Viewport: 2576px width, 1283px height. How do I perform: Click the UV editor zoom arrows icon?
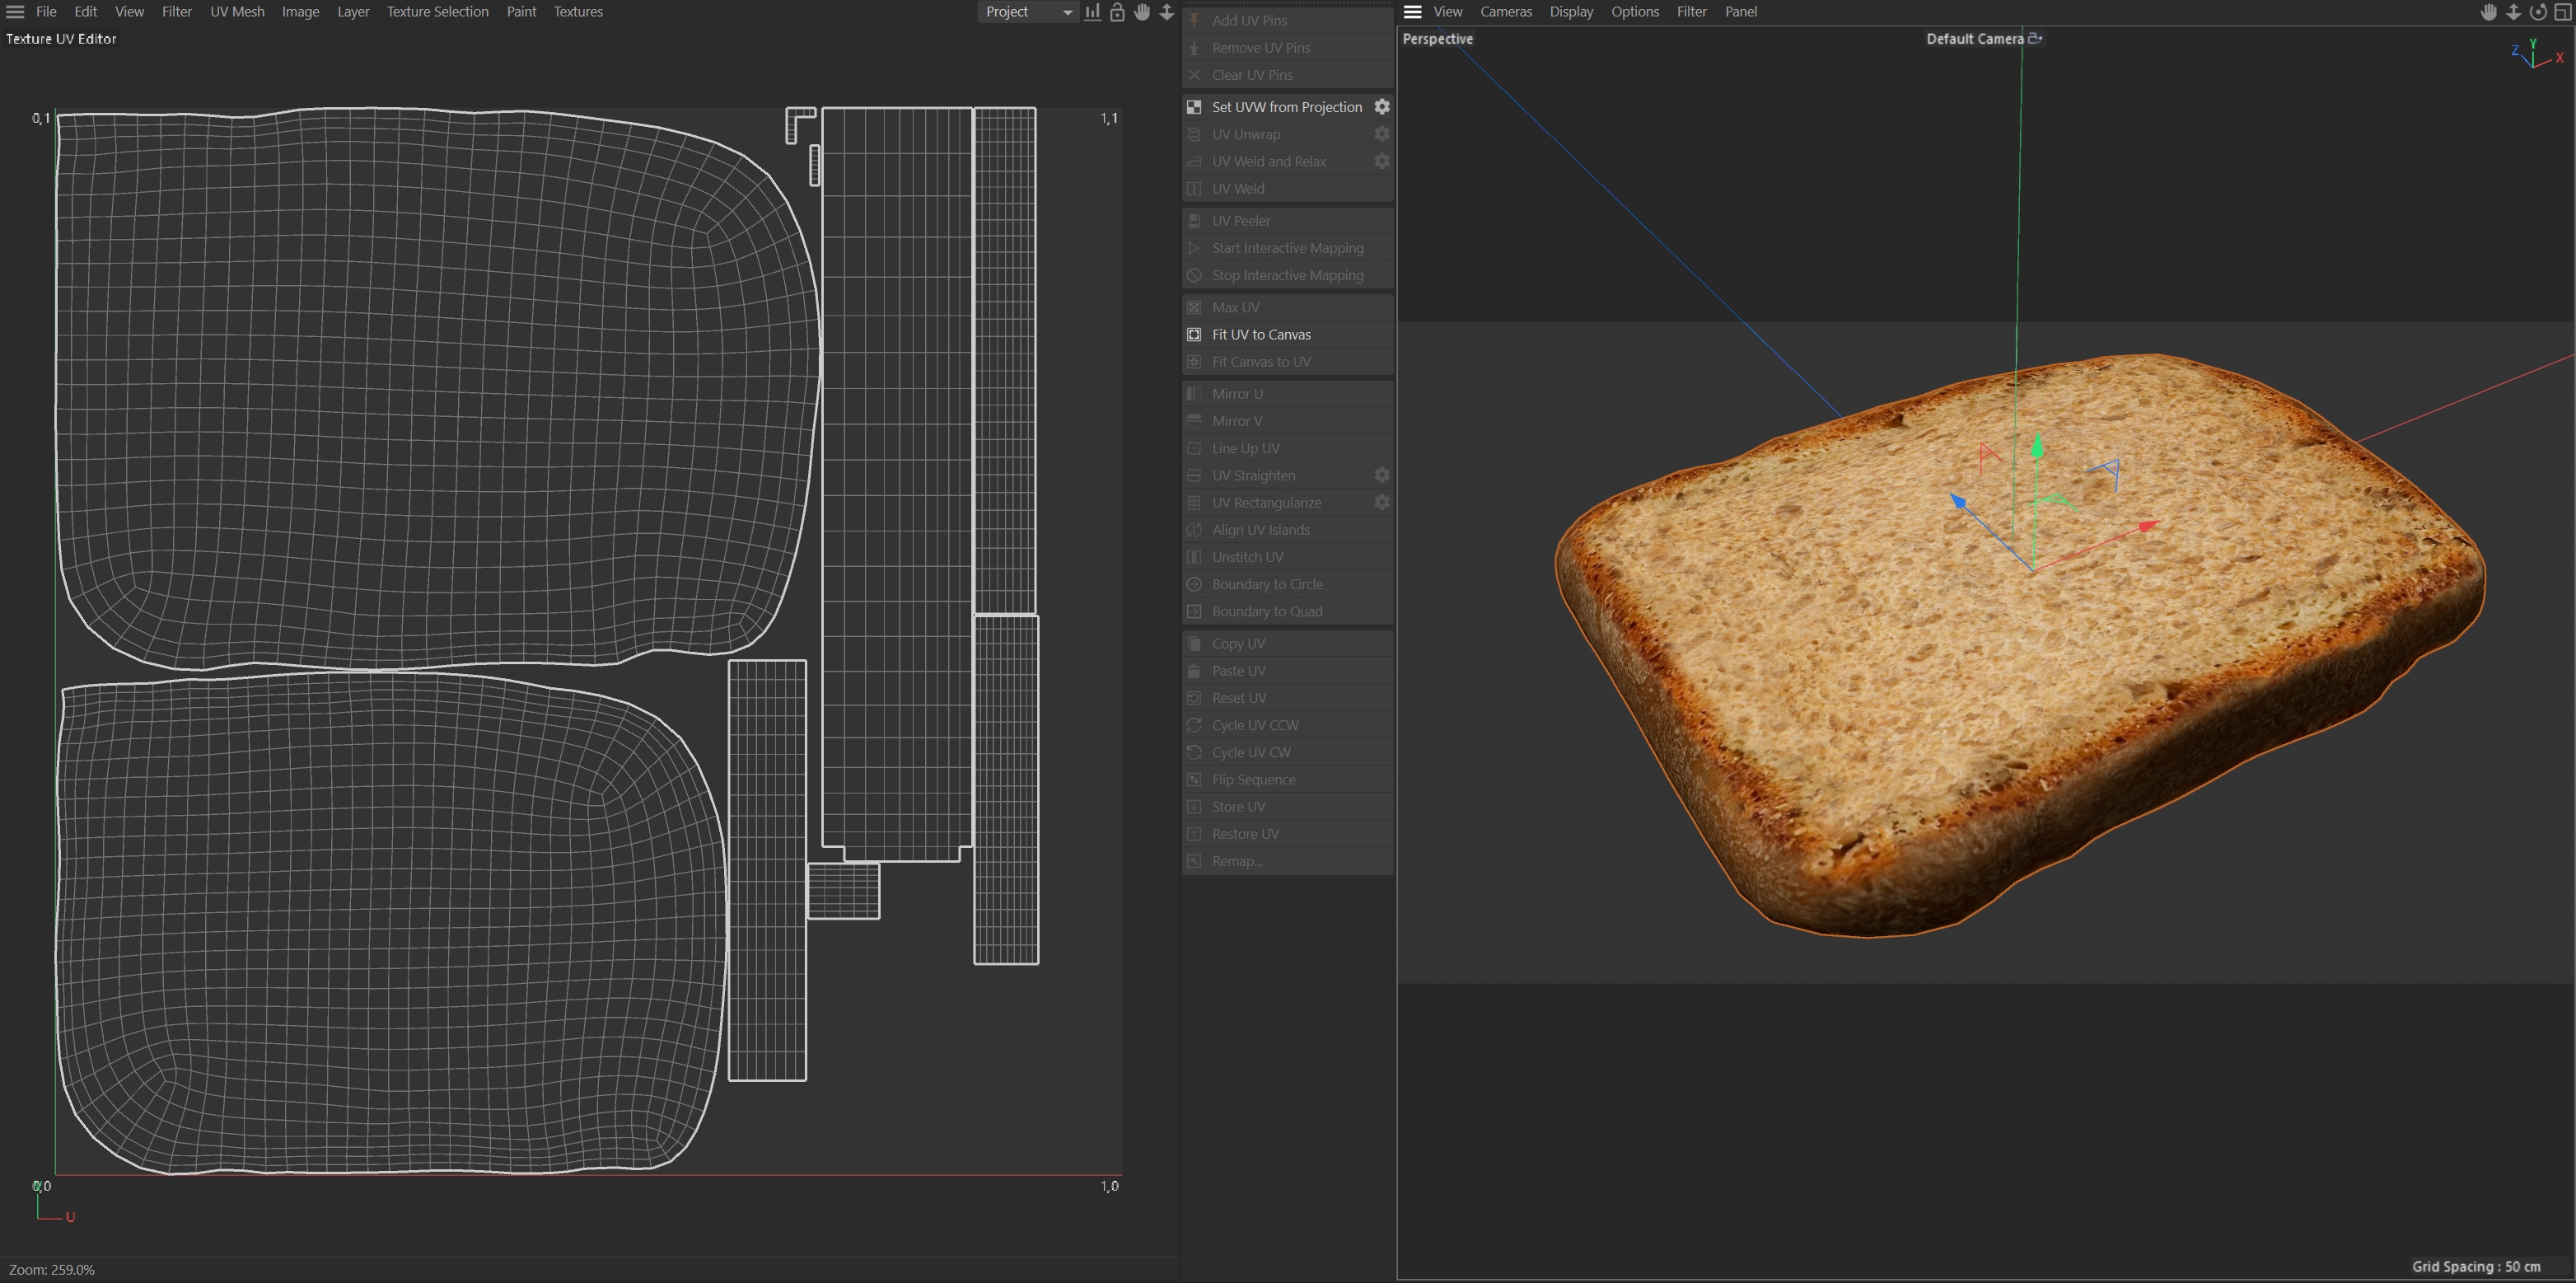[x=1166, y=12]
